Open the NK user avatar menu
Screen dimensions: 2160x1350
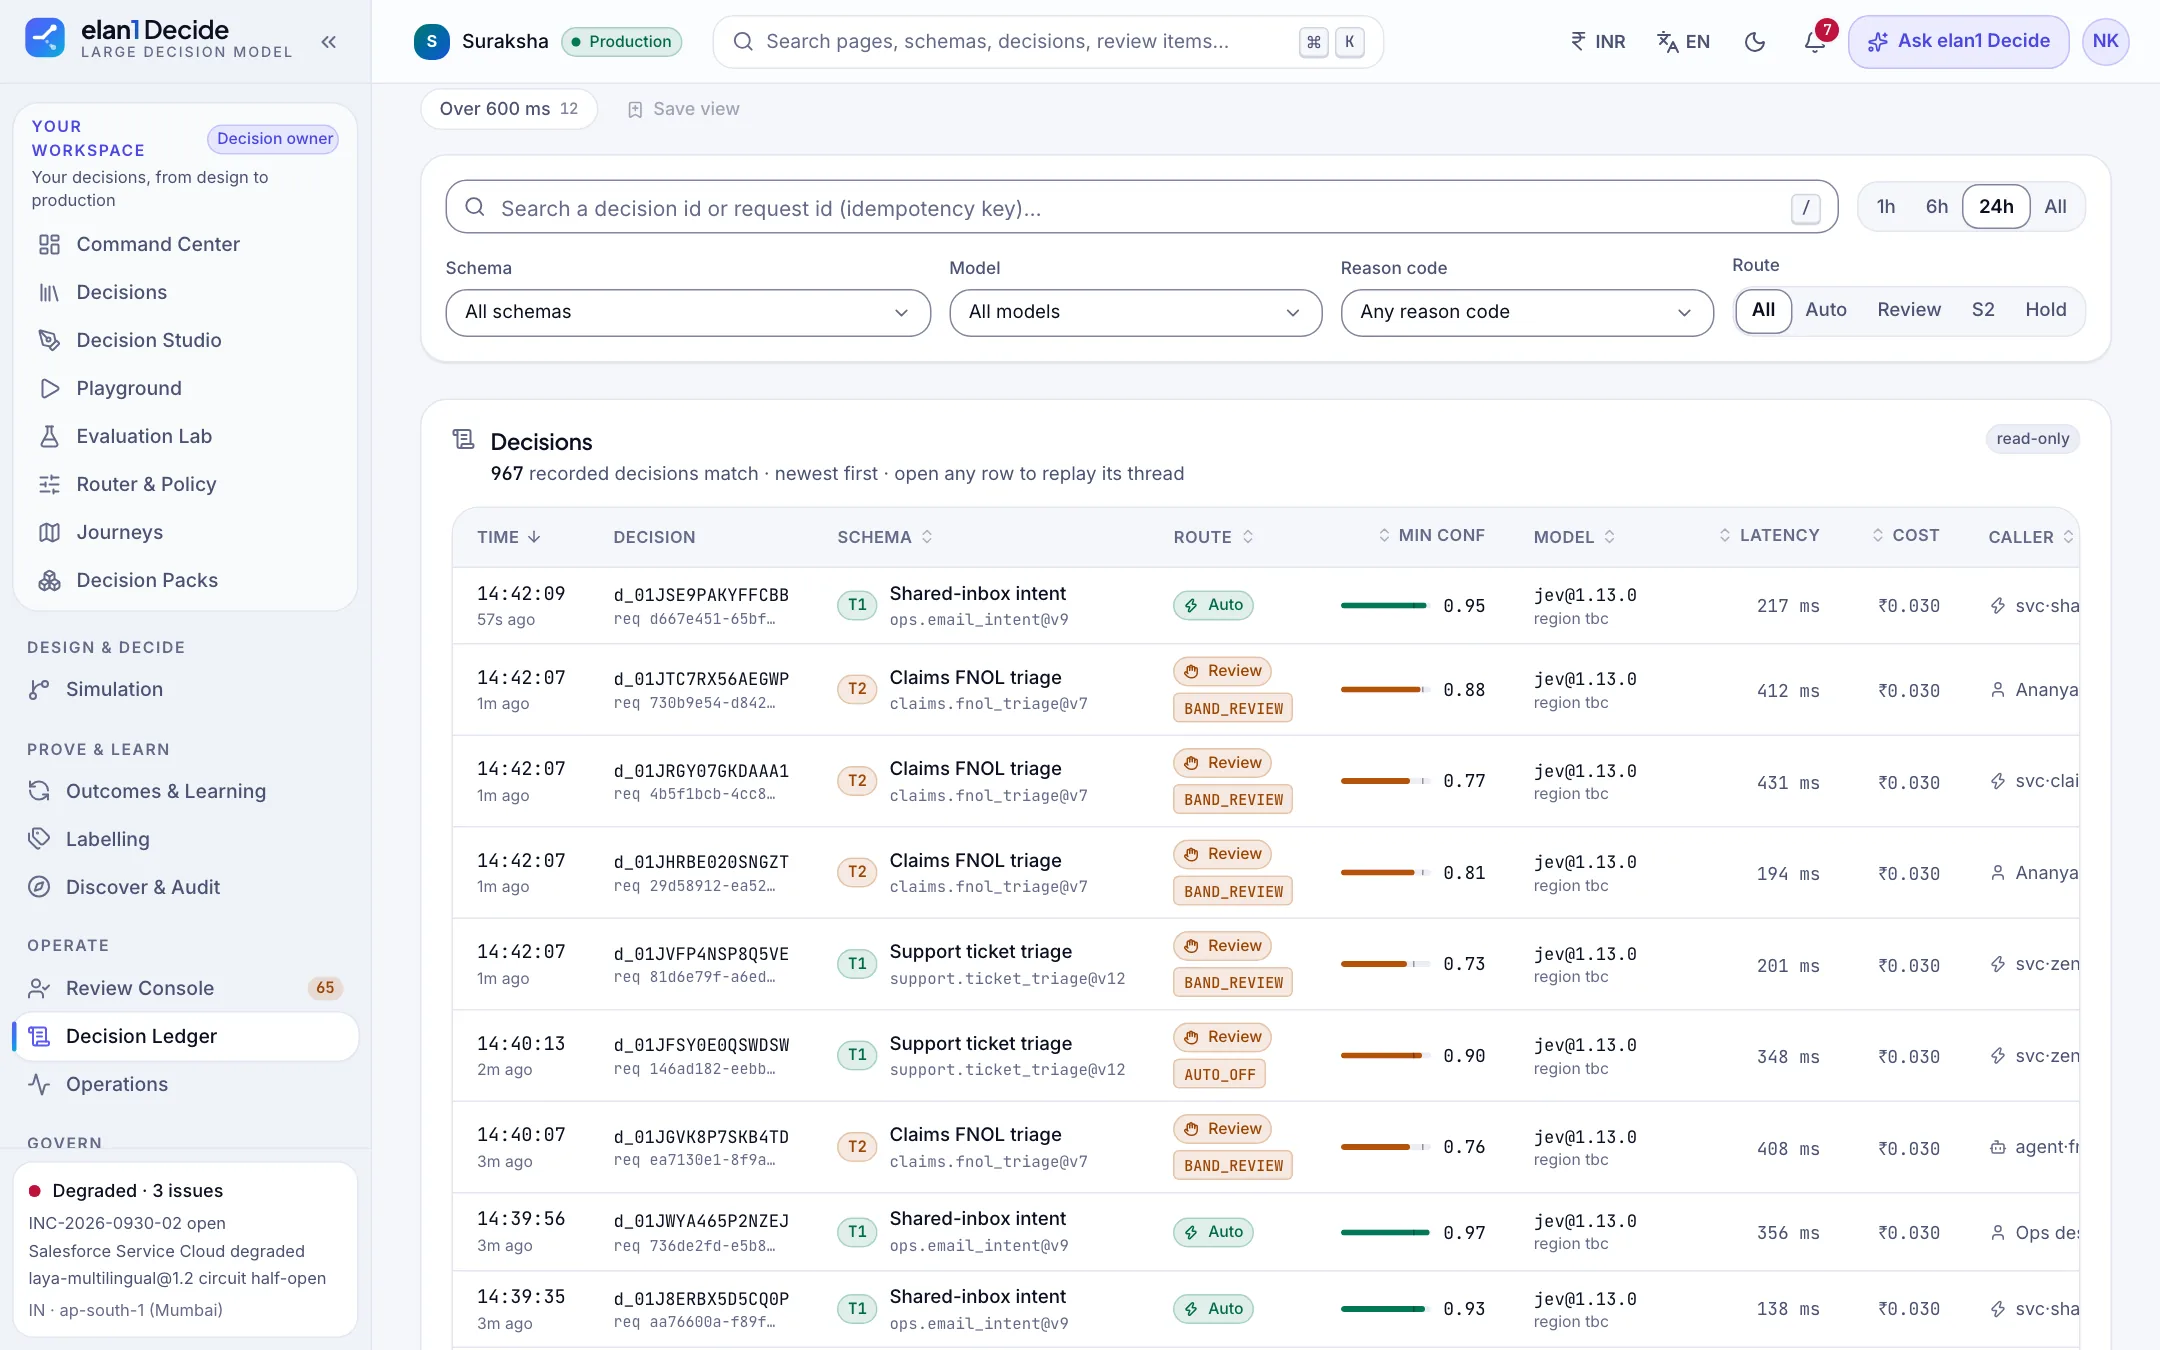tap(2105, 42)
